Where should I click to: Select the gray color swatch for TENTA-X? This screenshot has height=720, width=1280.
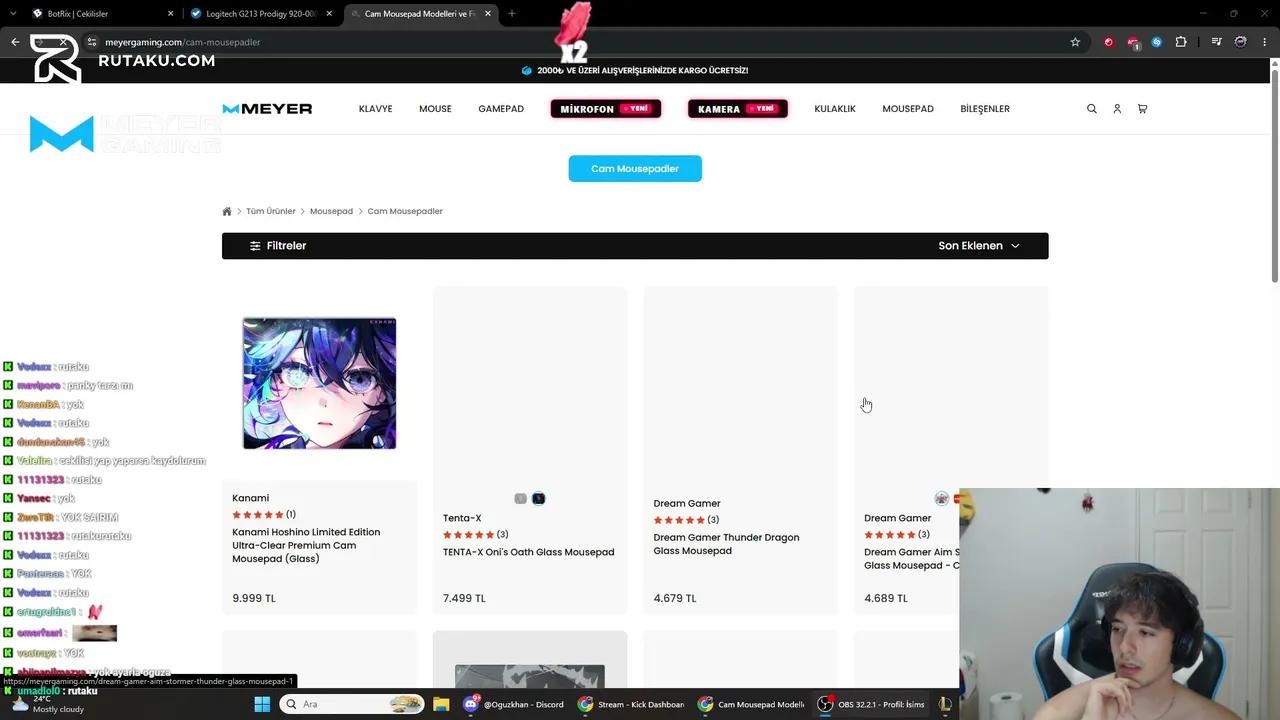[x=520, y=499]
